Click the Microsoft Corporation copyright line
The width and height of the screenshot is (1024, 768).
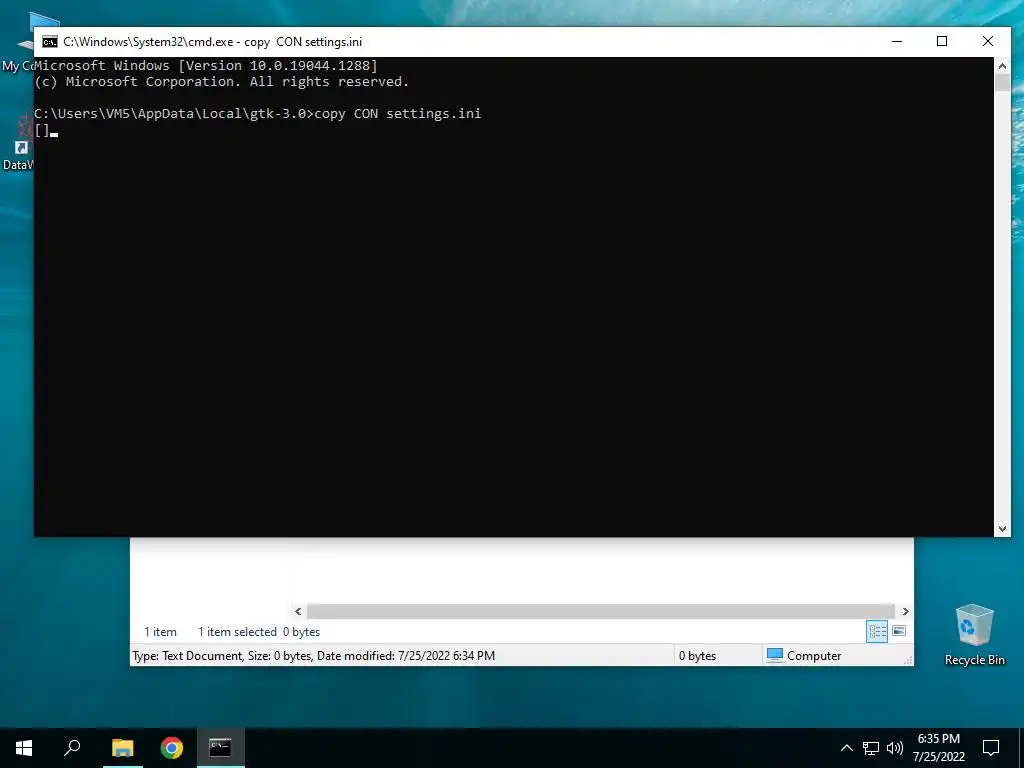221,82
